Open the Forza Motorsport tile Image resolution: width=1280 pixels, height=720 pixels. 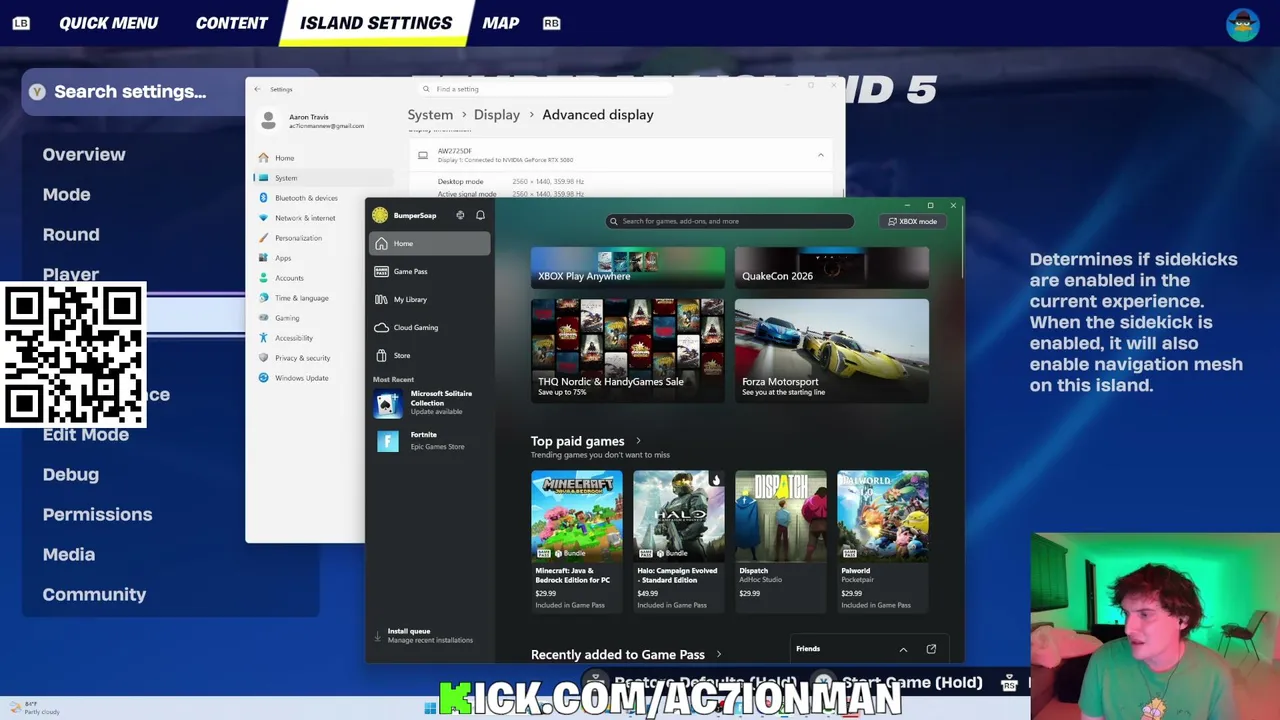(x=832, y=350)
